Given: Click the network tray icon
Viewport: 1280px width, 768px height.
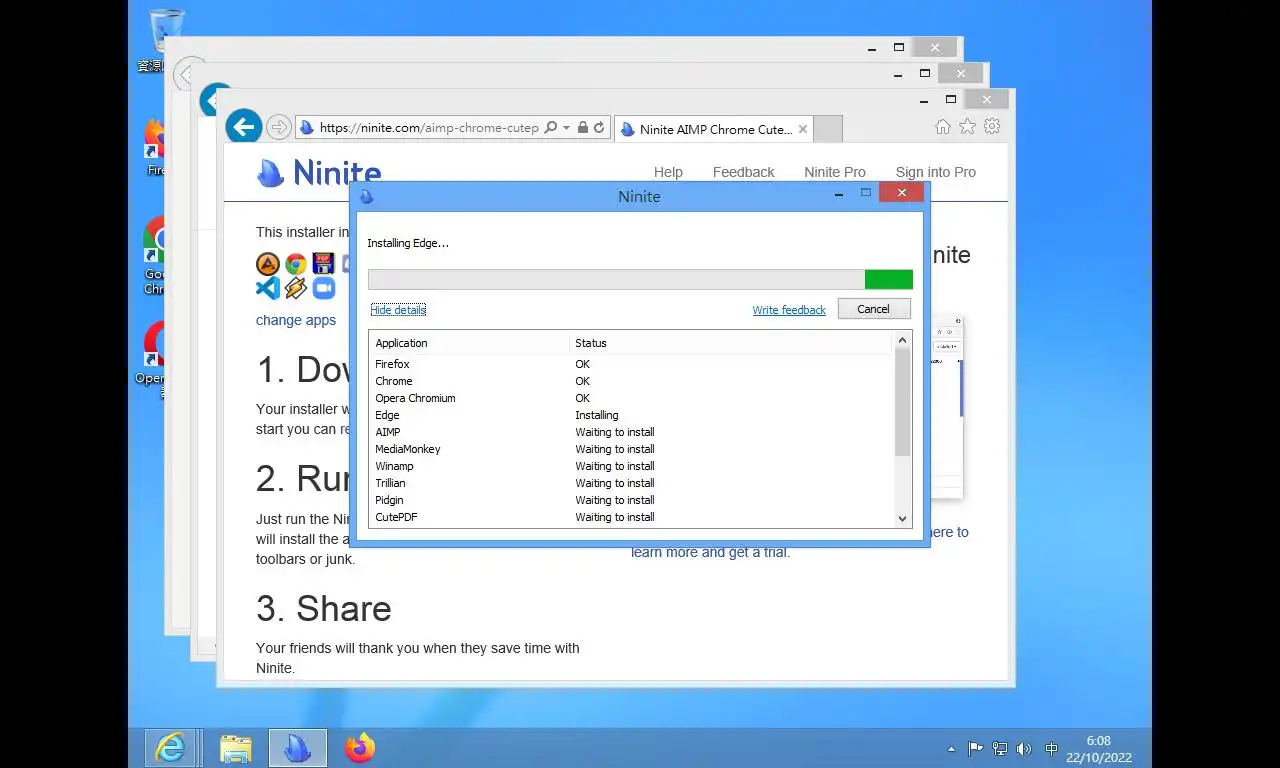Looking at the screenshot, I should tap(999, 748).
